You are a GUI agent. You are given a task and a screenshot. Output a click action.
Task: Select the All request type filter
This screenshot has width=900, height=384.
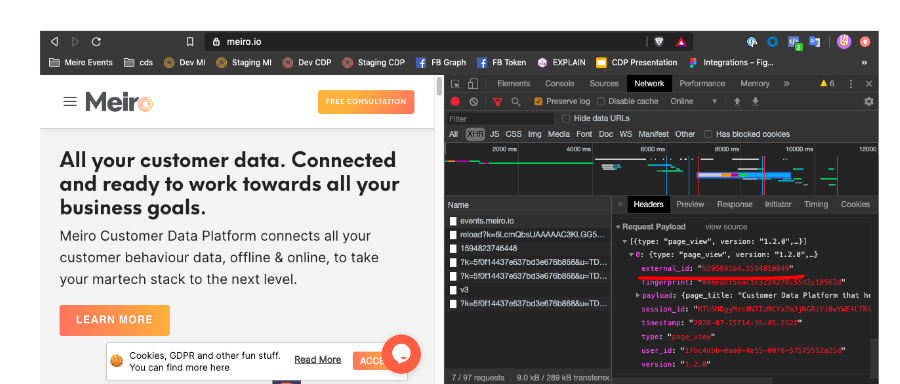pos(453,134)
